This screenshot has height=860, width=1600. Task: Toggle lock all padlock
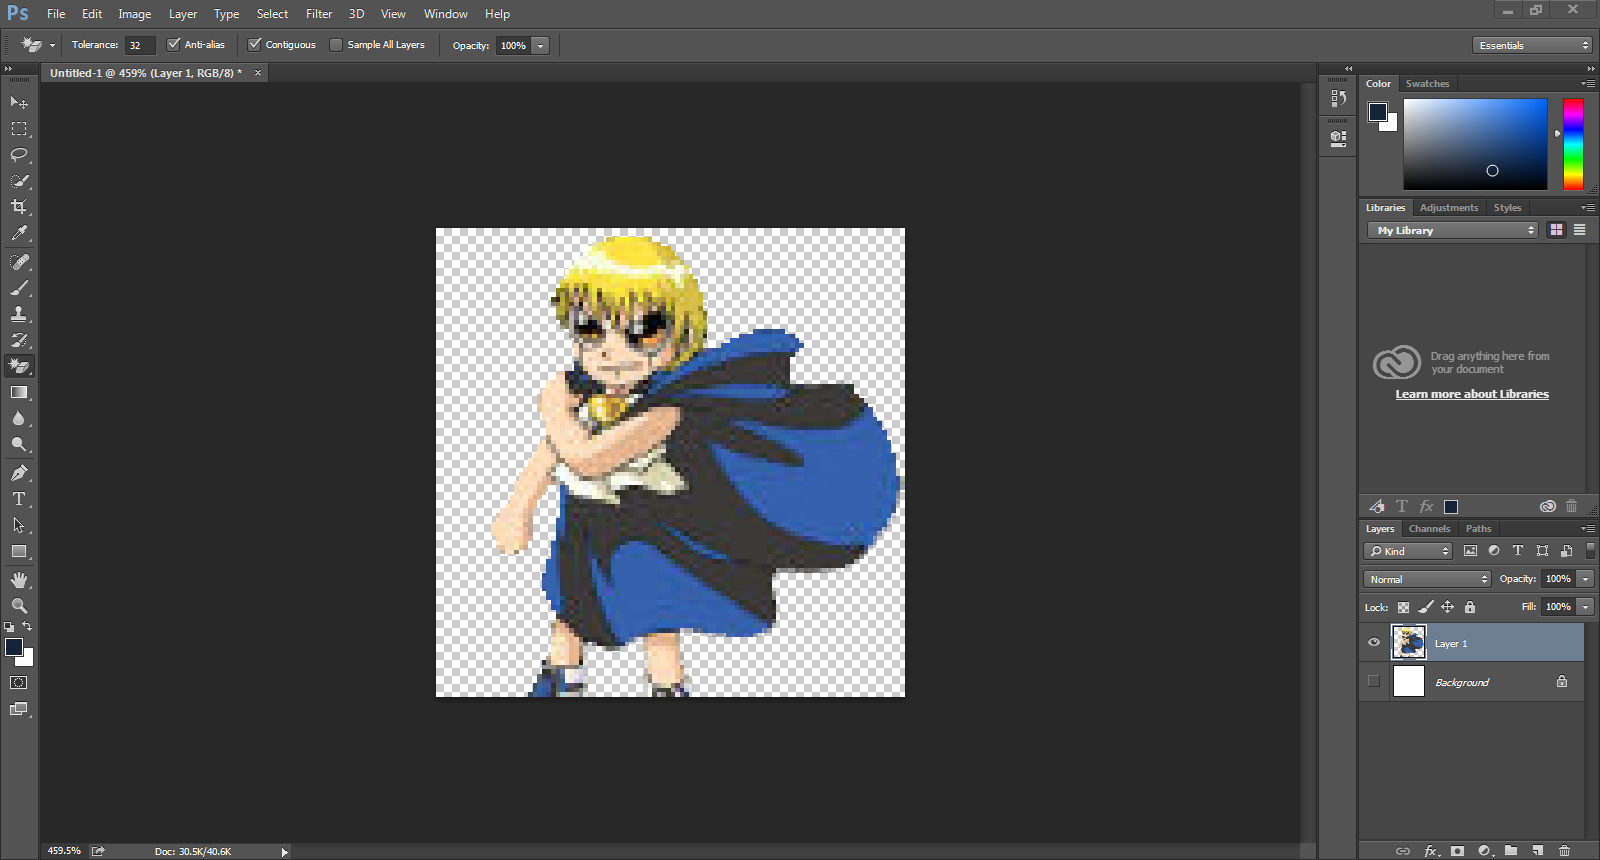click(x=1470, y=607)
